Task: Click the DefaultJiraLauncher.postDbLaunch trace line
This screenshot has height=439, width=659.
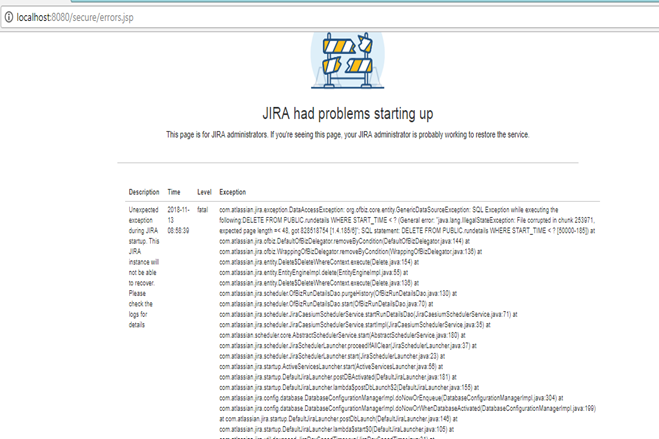Action: point(338,419)
